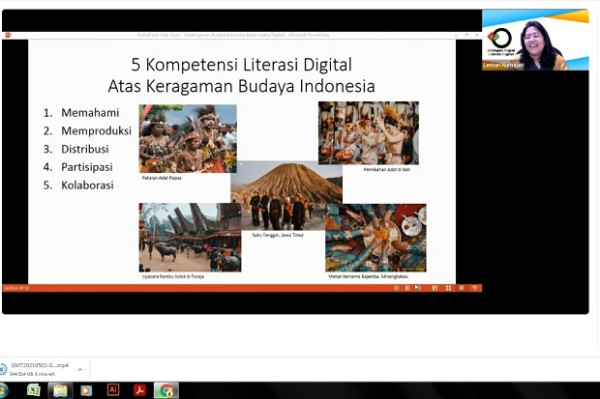Image resolution: width=600 pixels, height=399 pixels.
Task: Select the Lestari Nurhajati video tile
Action: (x=535, y=40)
